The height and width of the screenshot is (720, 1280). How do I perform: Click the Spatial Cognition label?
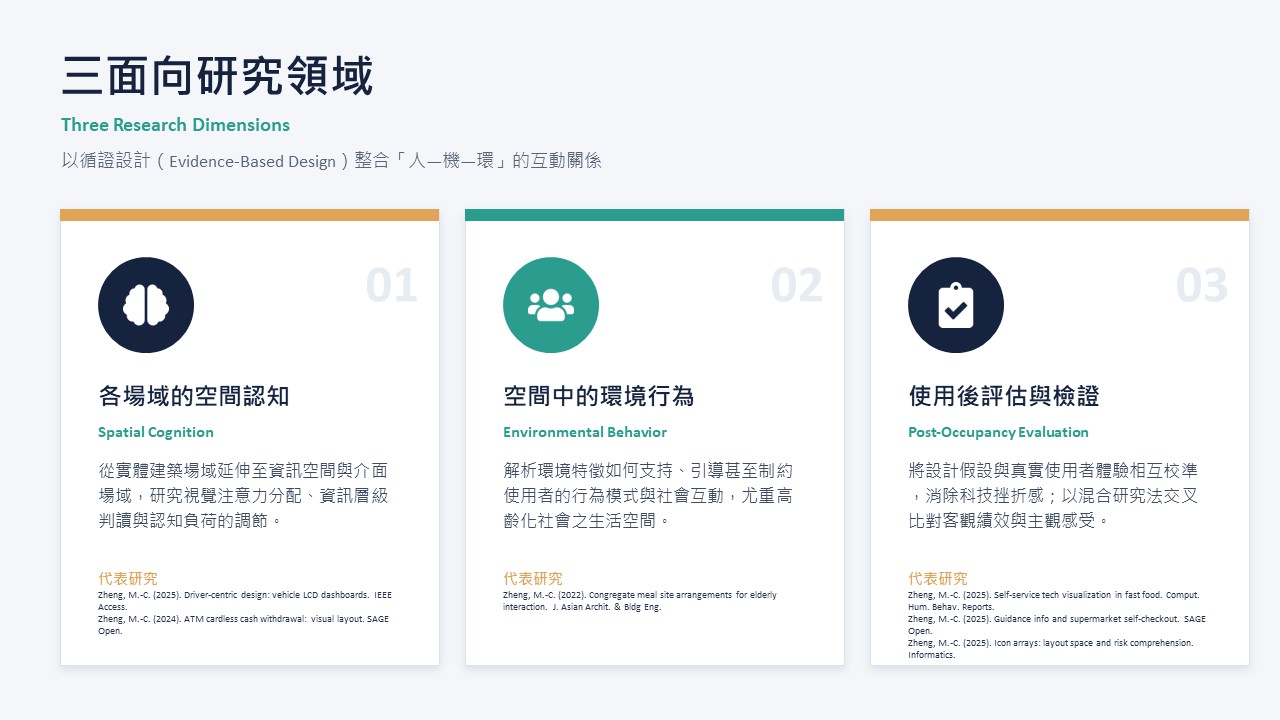coord(156,432)
